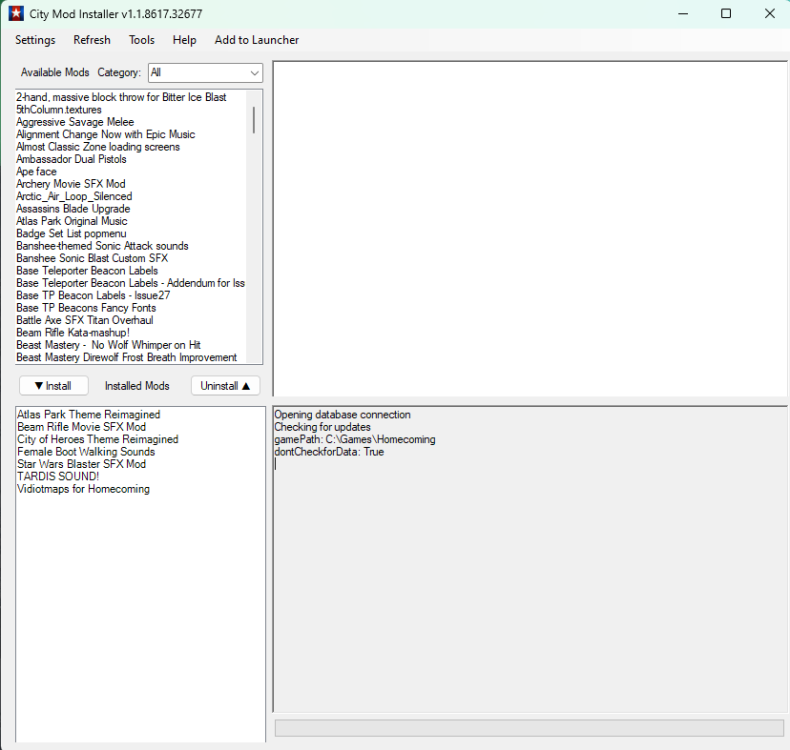Select Almost Classic Zone loading screens

pyautogui.click(x=98, y=147)
